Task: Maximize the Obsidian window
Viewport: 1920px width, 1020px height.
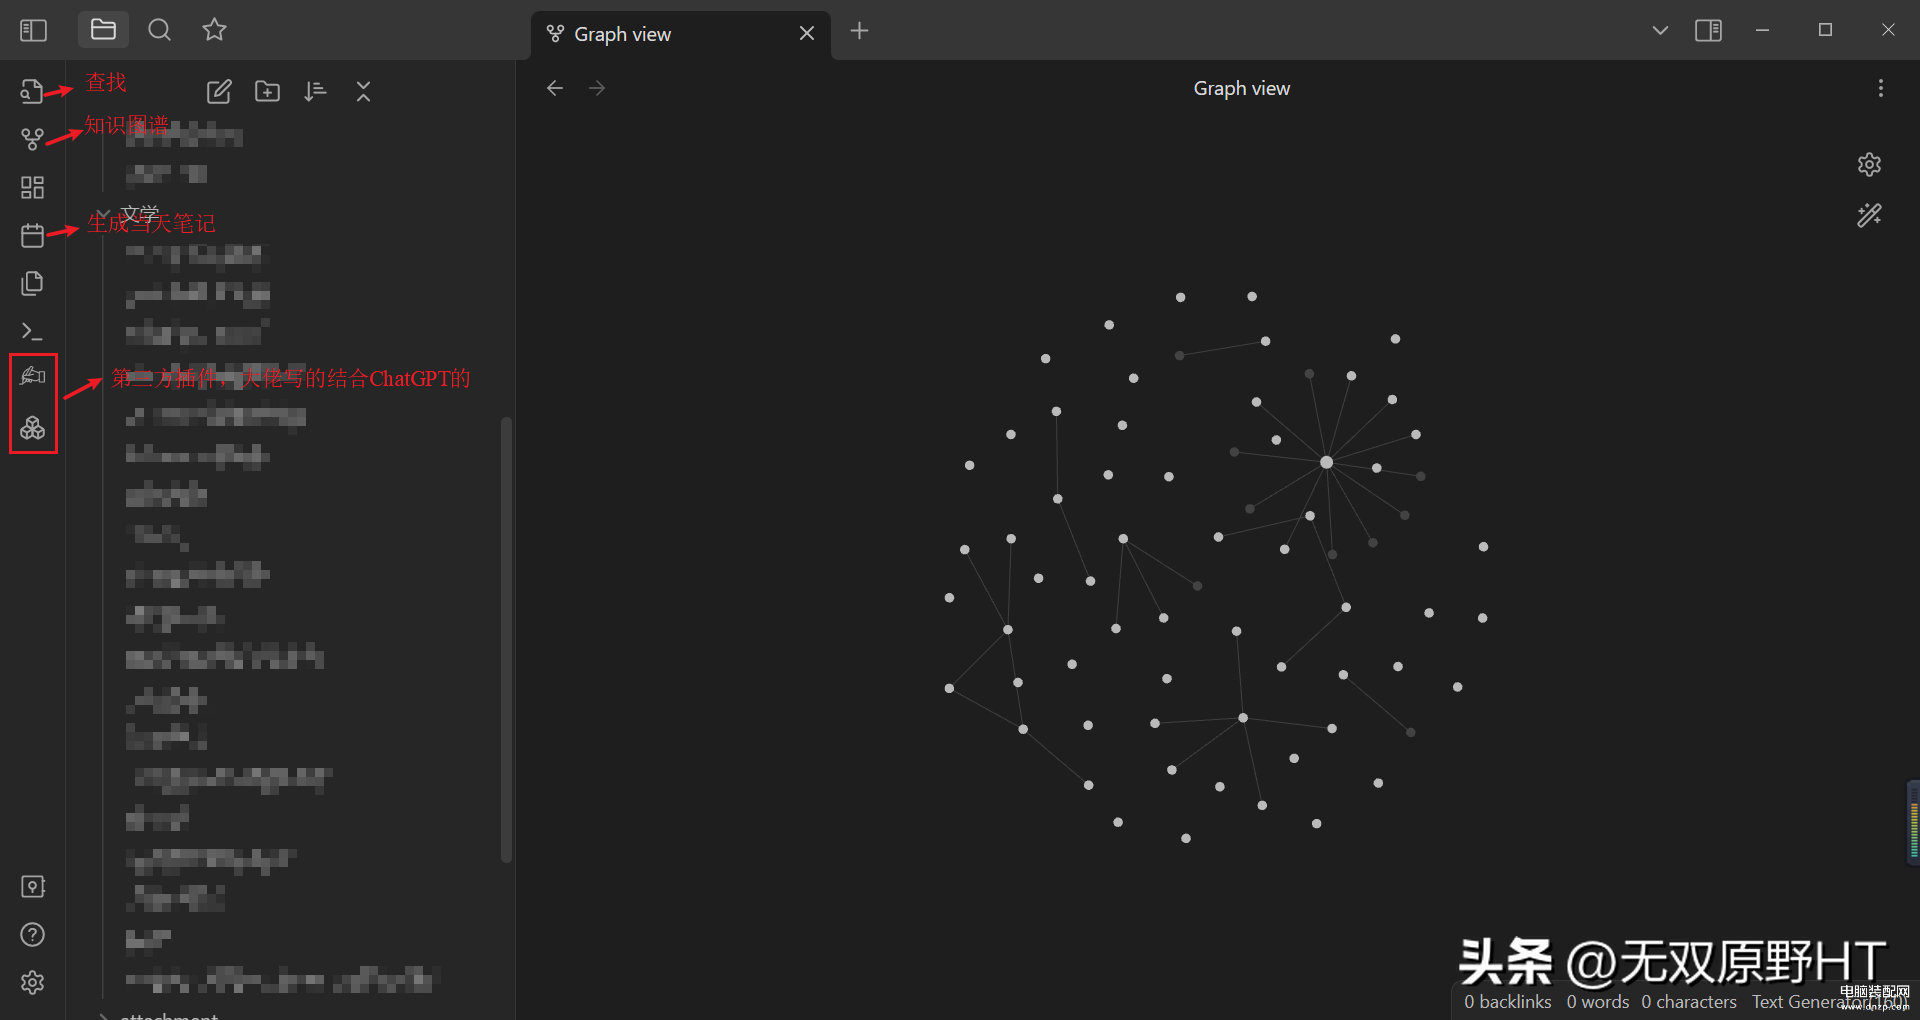Action: tap(1825, 30)
